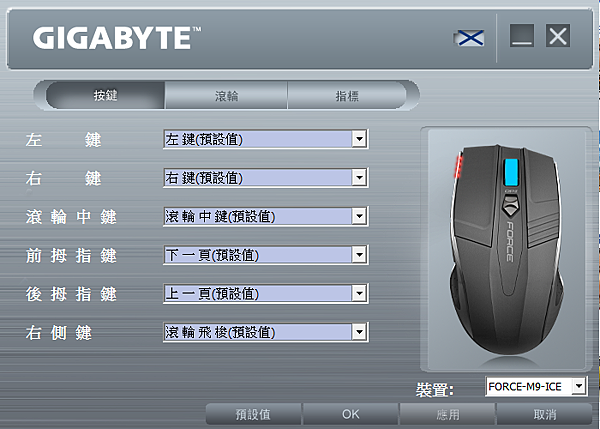This screenshot has width=600, height=429.
Task: Switch to the 滾輪 tab
Action: (x=226, y=95)
